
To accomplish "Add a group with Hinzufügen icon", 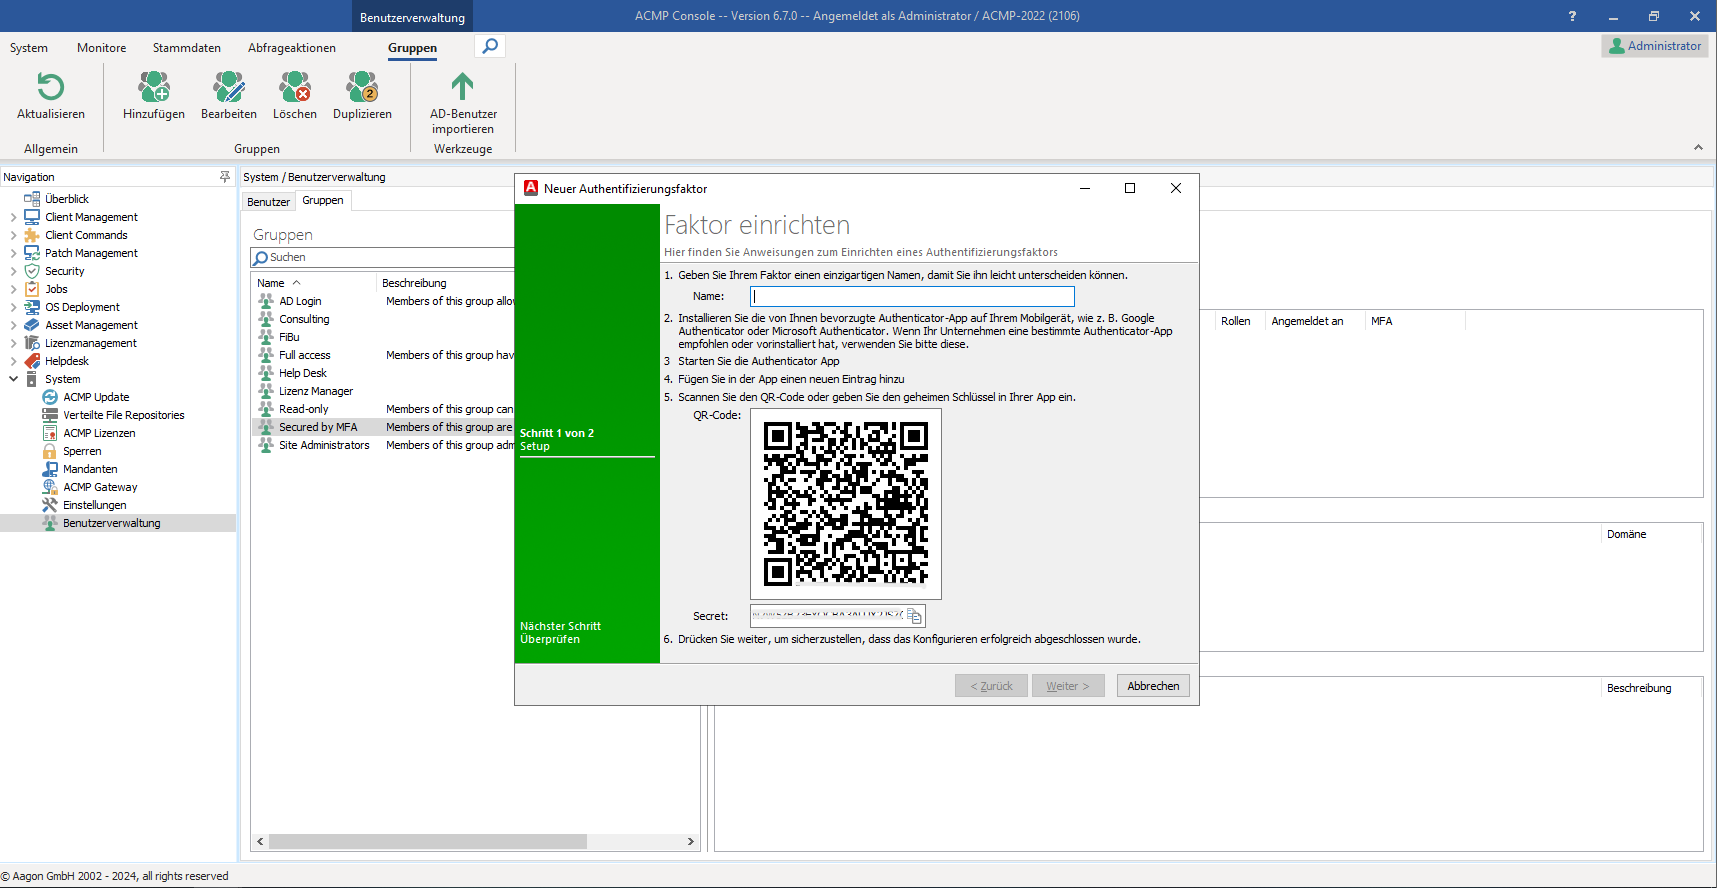I will point(154,87).
